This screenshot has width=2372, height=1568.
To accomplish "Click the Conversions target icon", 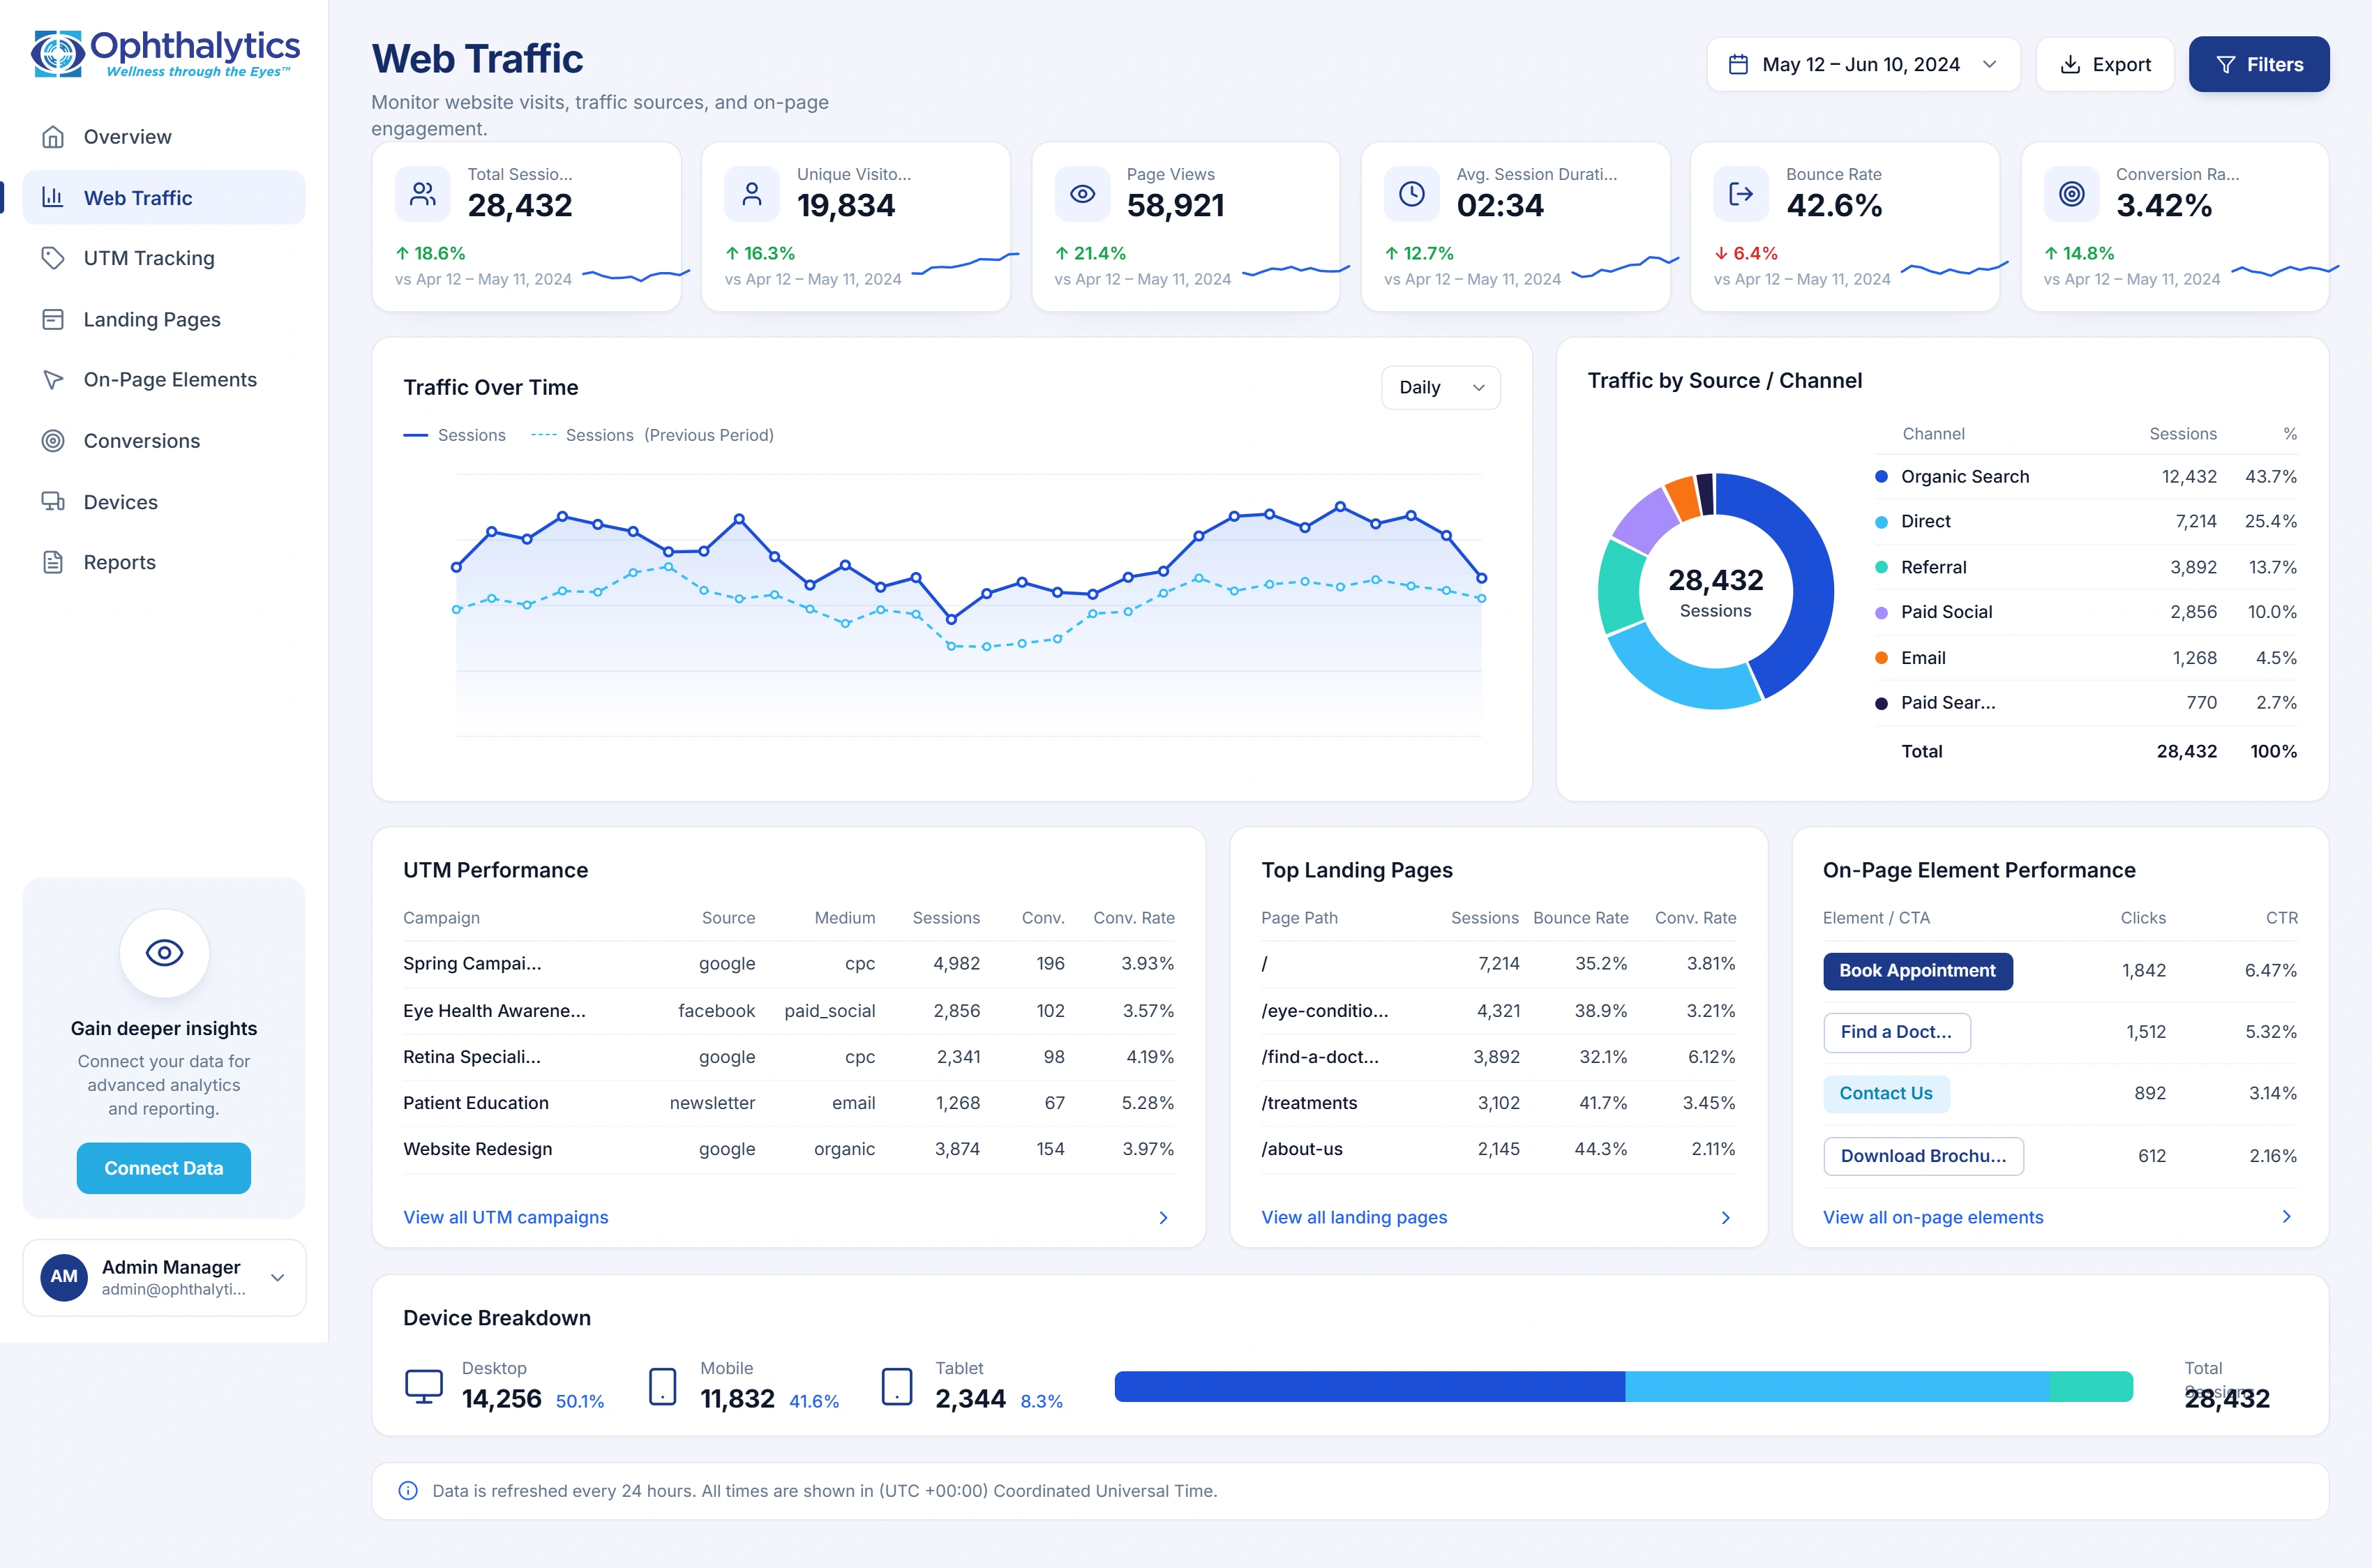I will click(x=53, y=441).
